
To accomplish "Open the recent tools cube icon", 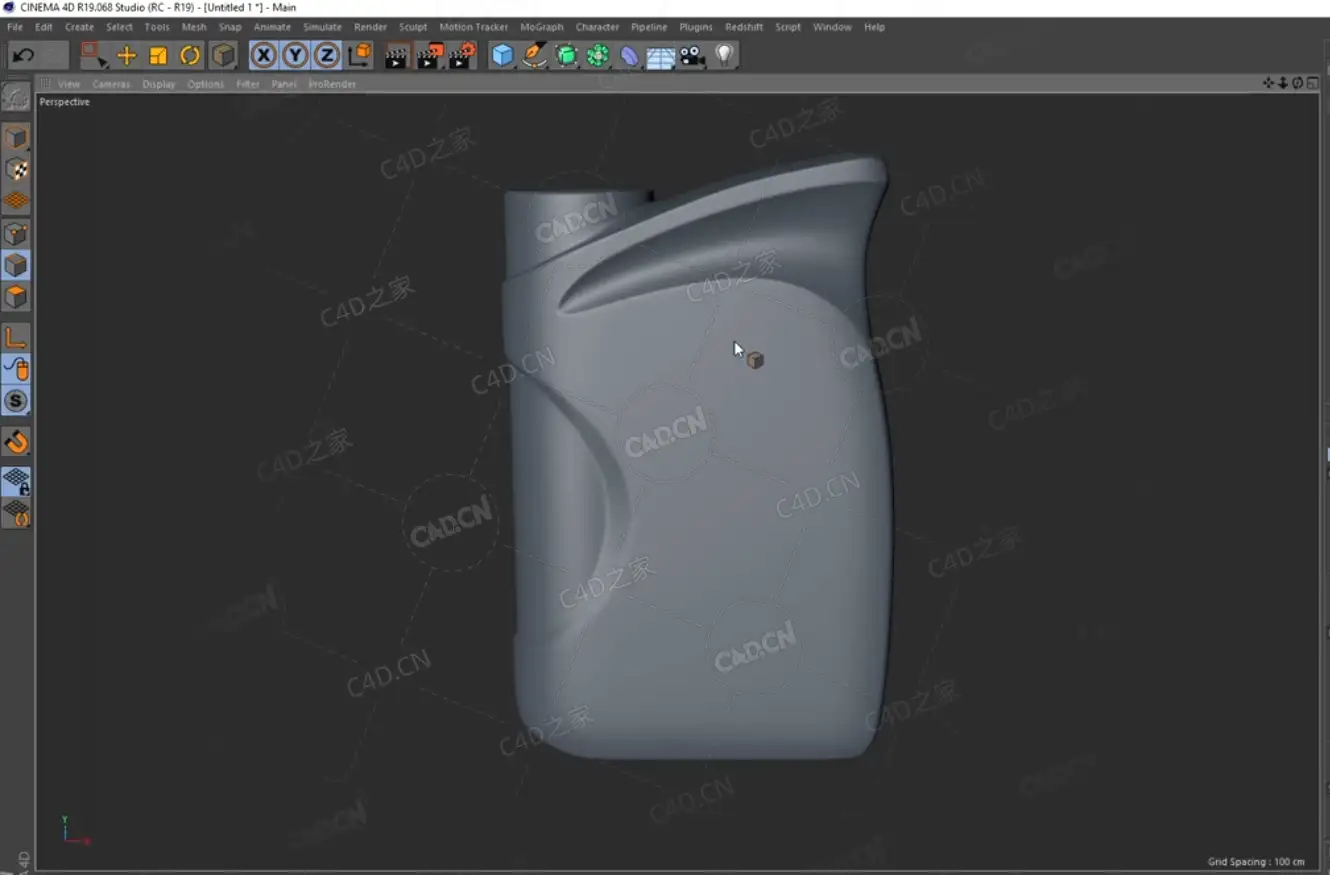I will pos(223,55).
